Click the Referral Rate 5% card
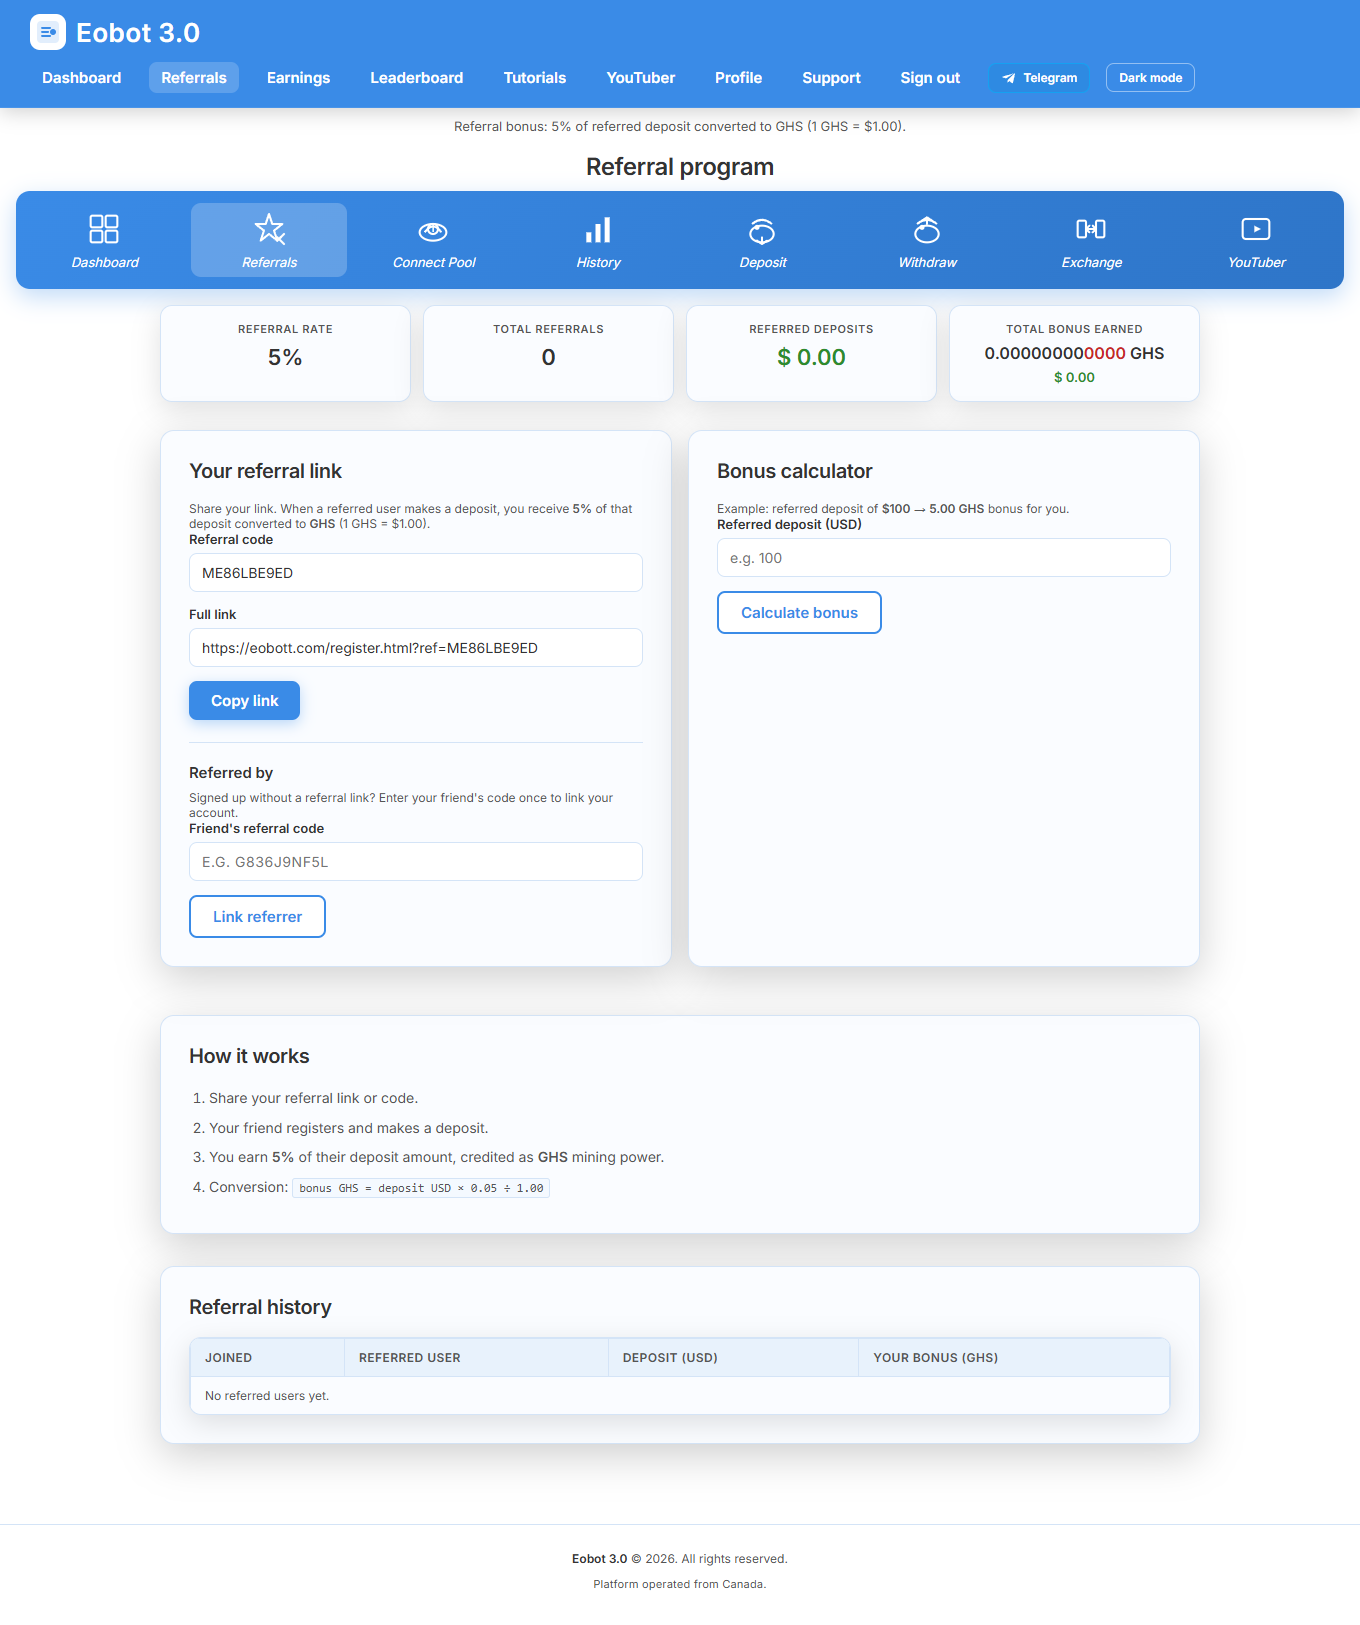This screenshot has width=1360, height=1625. tap(285, 354)
